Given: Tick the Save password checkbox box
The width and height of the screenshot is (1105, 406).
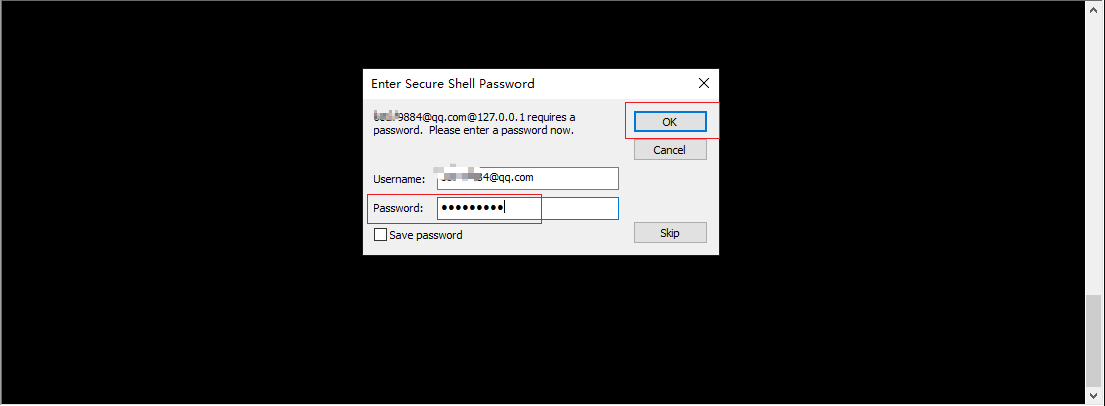Looking at the screenshot, I should click(381, 235).
